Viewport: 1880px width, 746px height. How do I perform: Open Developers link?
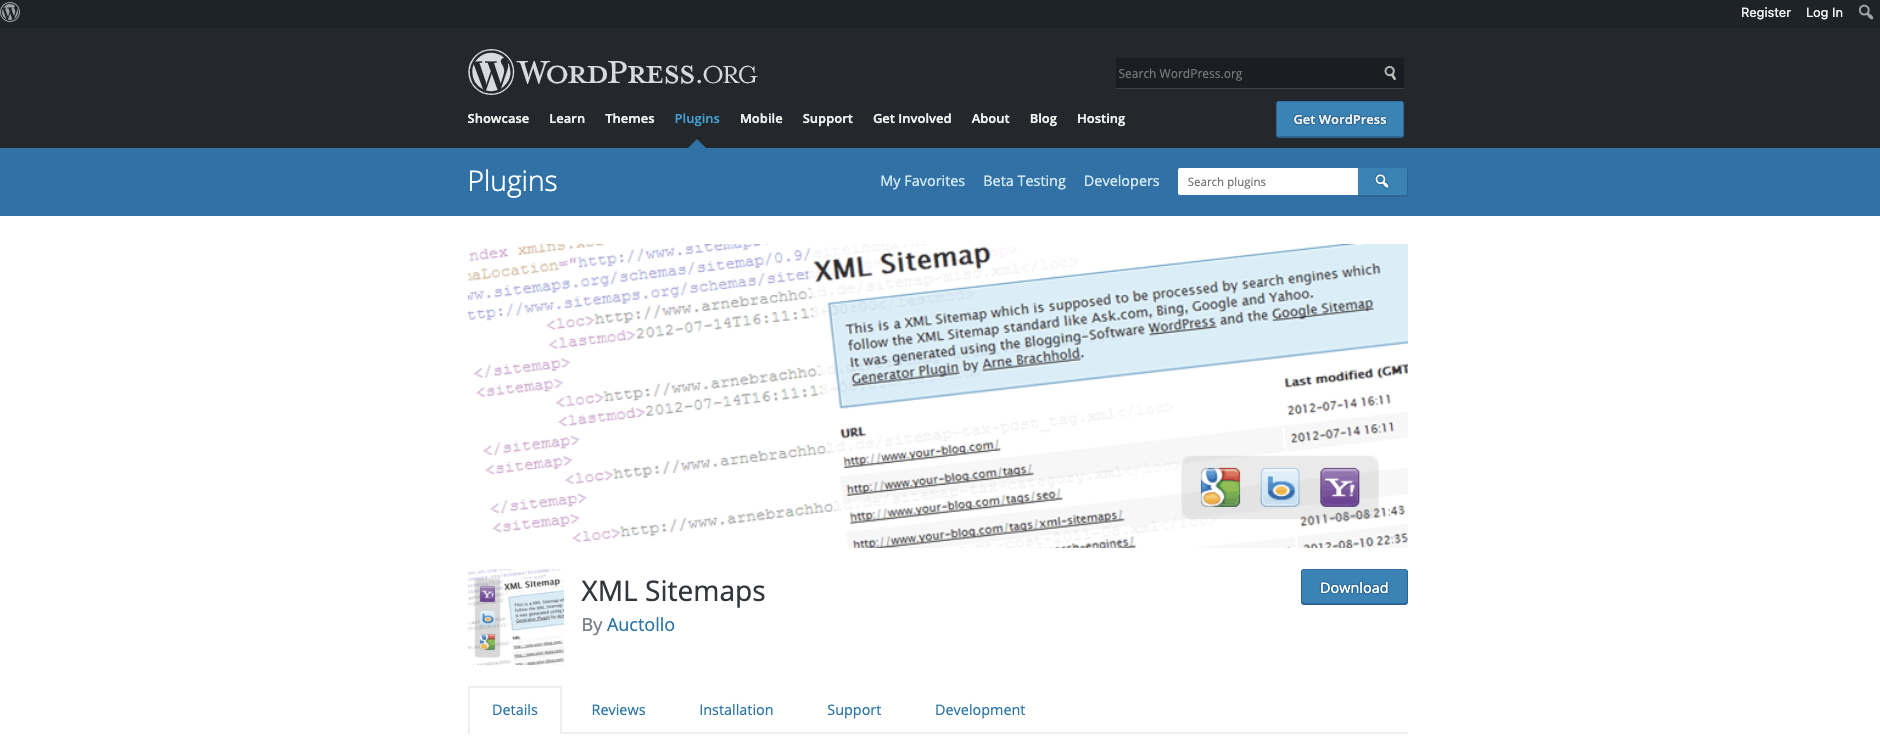pyautogui.click(x=1121, y=181)
